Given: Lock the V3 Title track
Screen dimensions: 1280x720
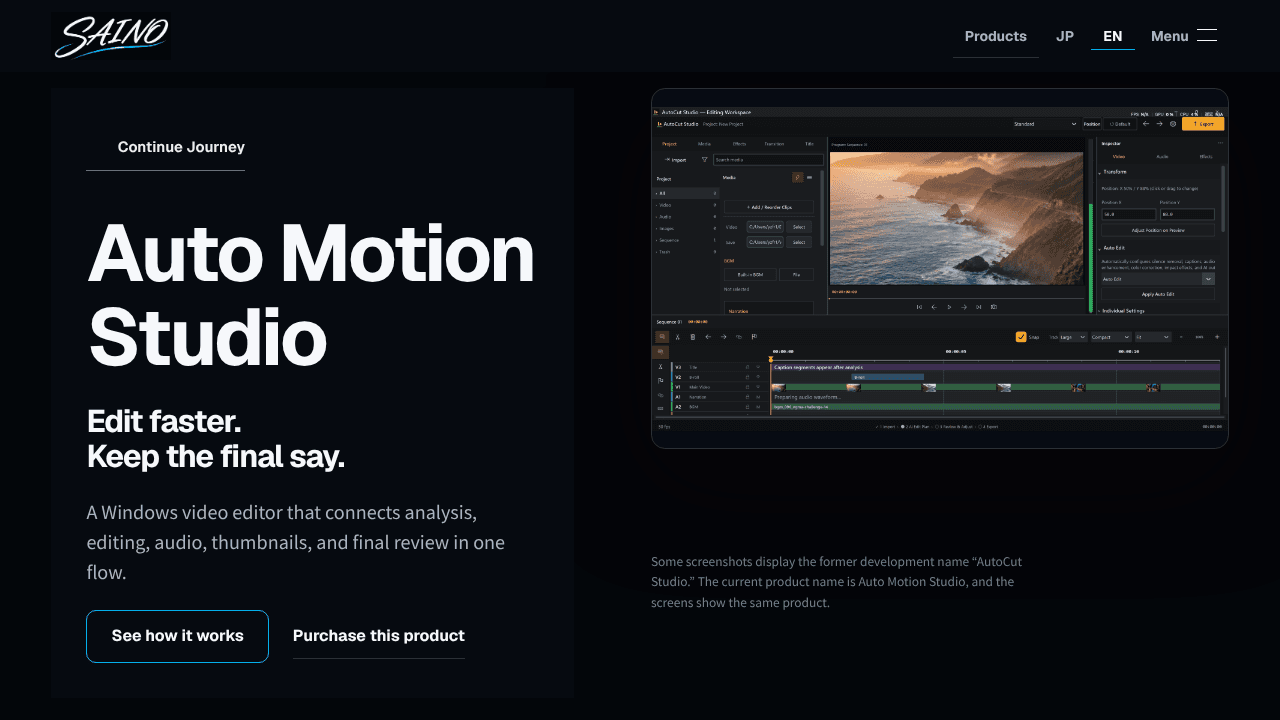Looking at the screenshot, I should pyautogui.click(x=747, y=367).
